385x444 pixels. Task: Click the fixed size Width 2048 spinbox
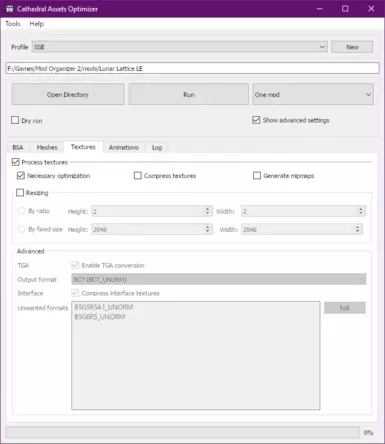click(302, 229)
